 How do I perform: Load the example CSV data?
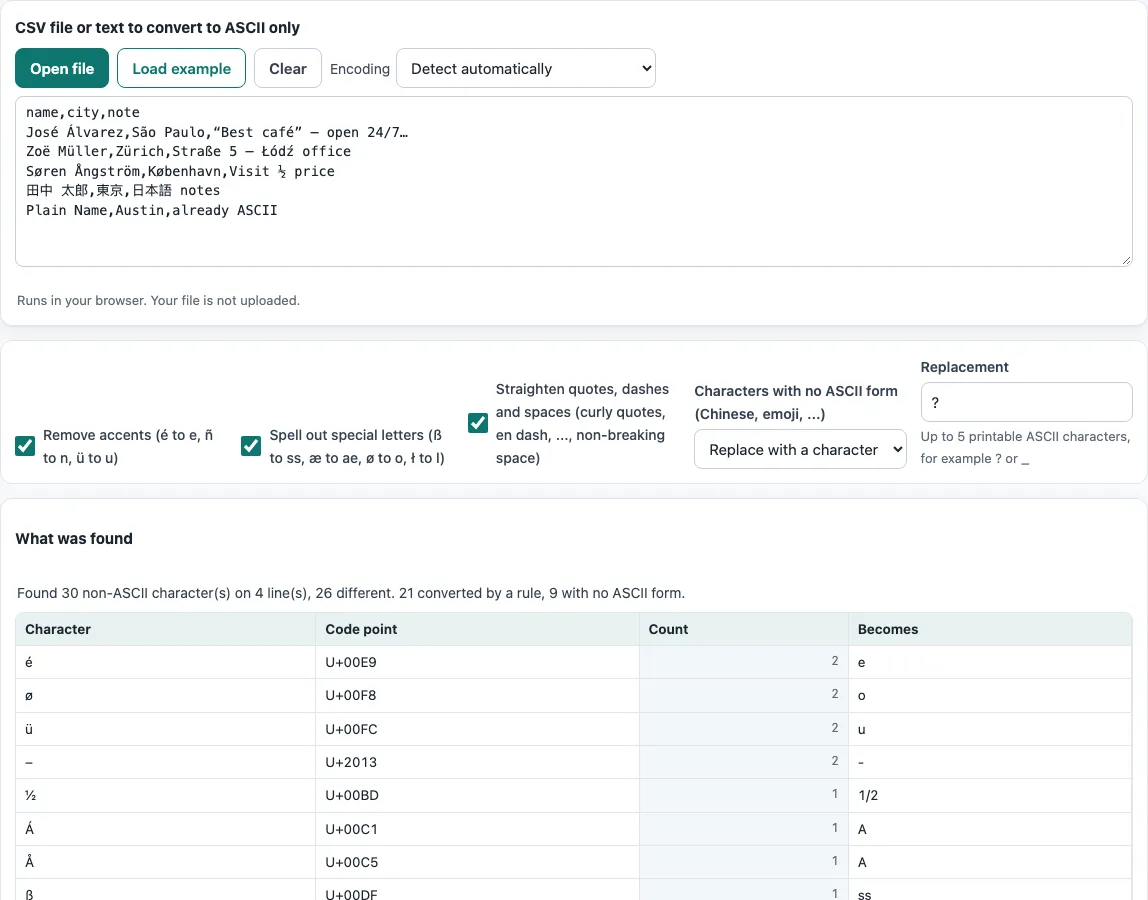click(x=182, y=68)
